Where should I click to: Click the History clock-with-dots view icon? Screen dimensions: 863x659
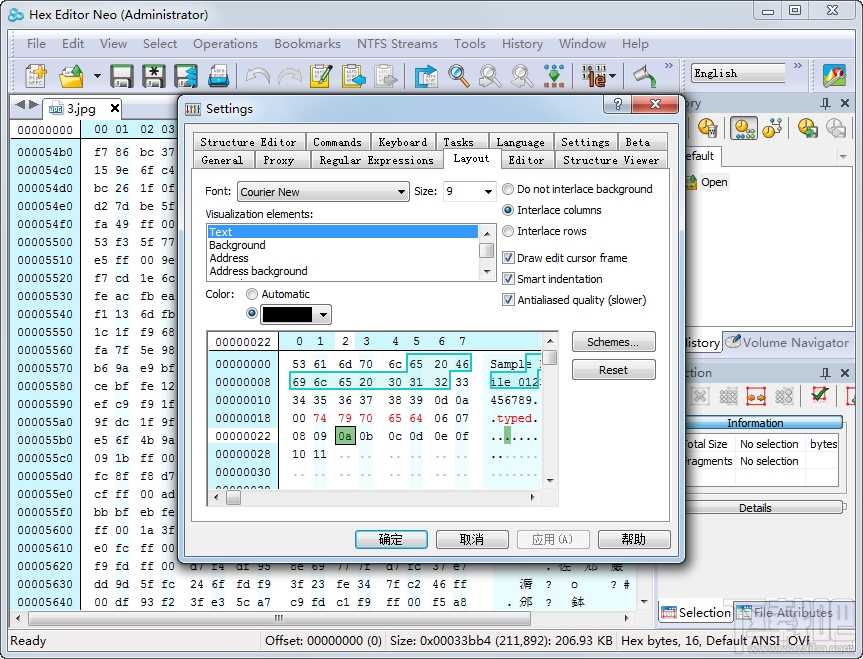point(744,128)
